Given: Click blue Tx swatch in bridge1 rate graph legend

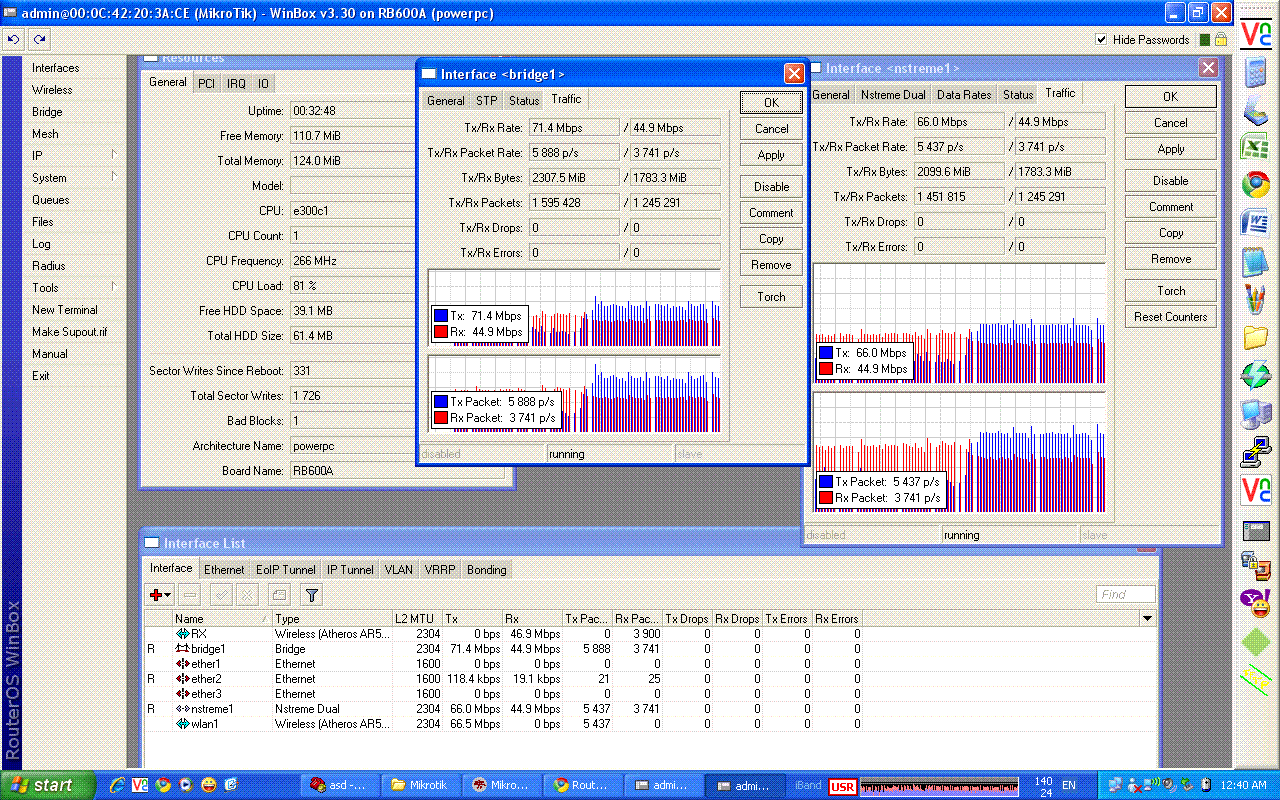Looking at the screenshot, I should [x=441, y=316].
